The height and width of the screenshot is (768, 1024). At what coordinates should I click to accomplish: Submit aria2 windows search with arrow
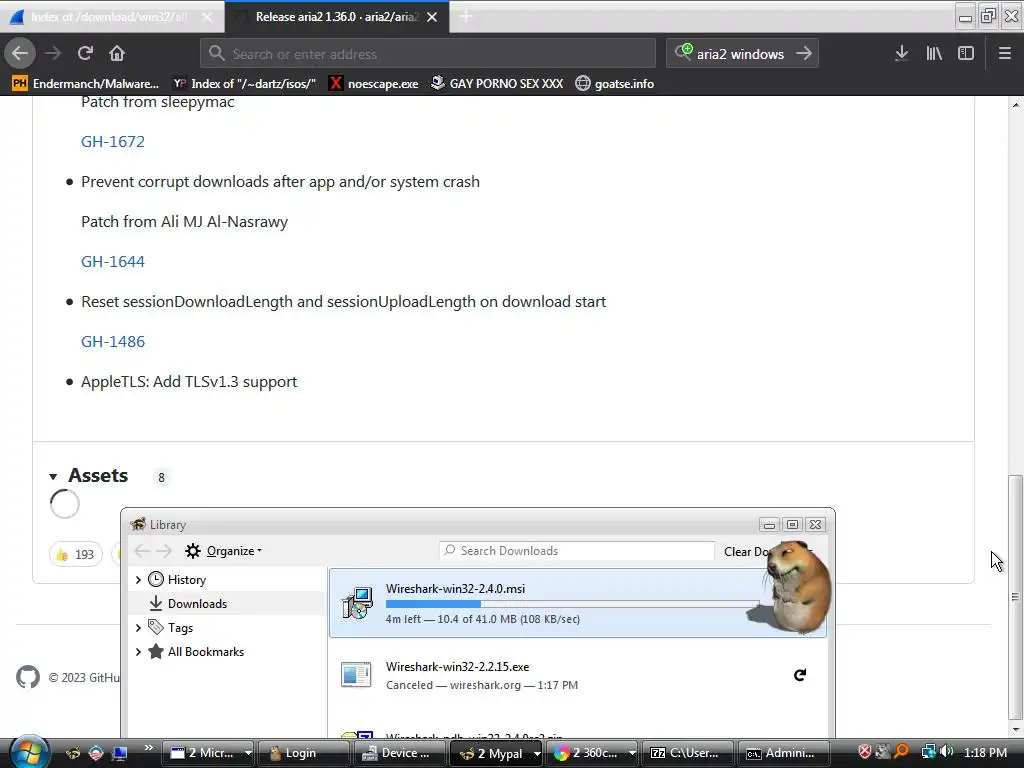[x=804, y=54]
